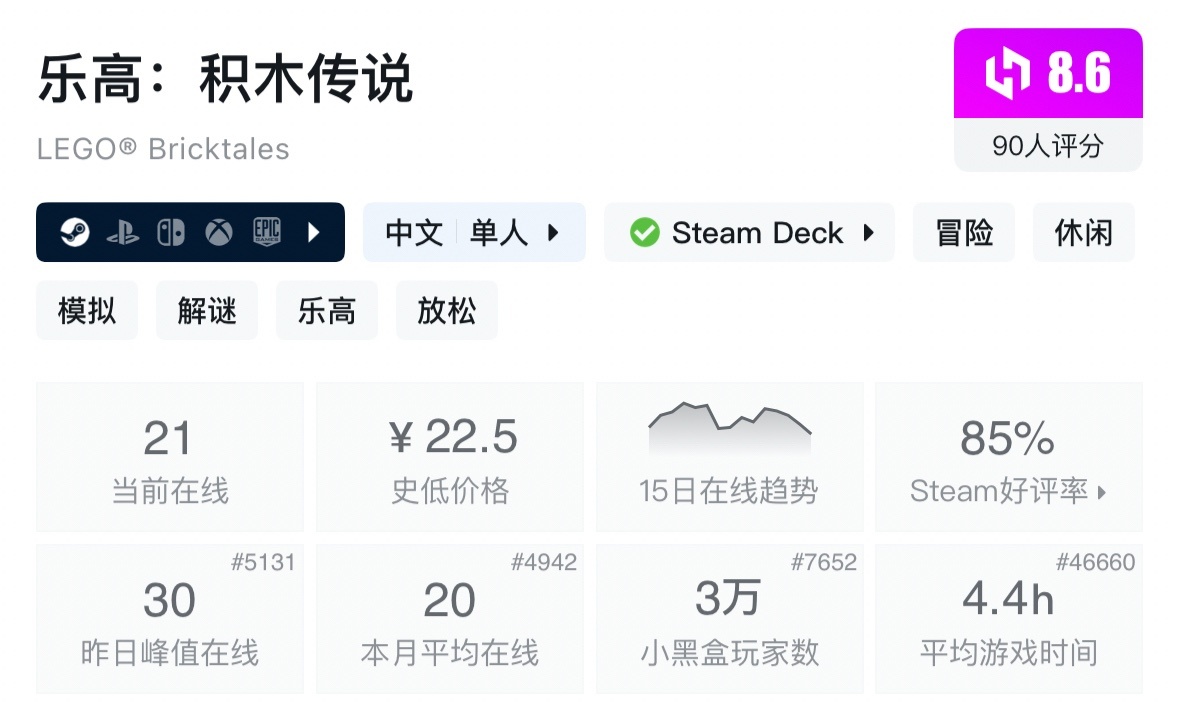This screenshot has height=712, width=1179.
Task: Click the Xbox platform icon
Action: pyautogui.click(x=219, y=233)
